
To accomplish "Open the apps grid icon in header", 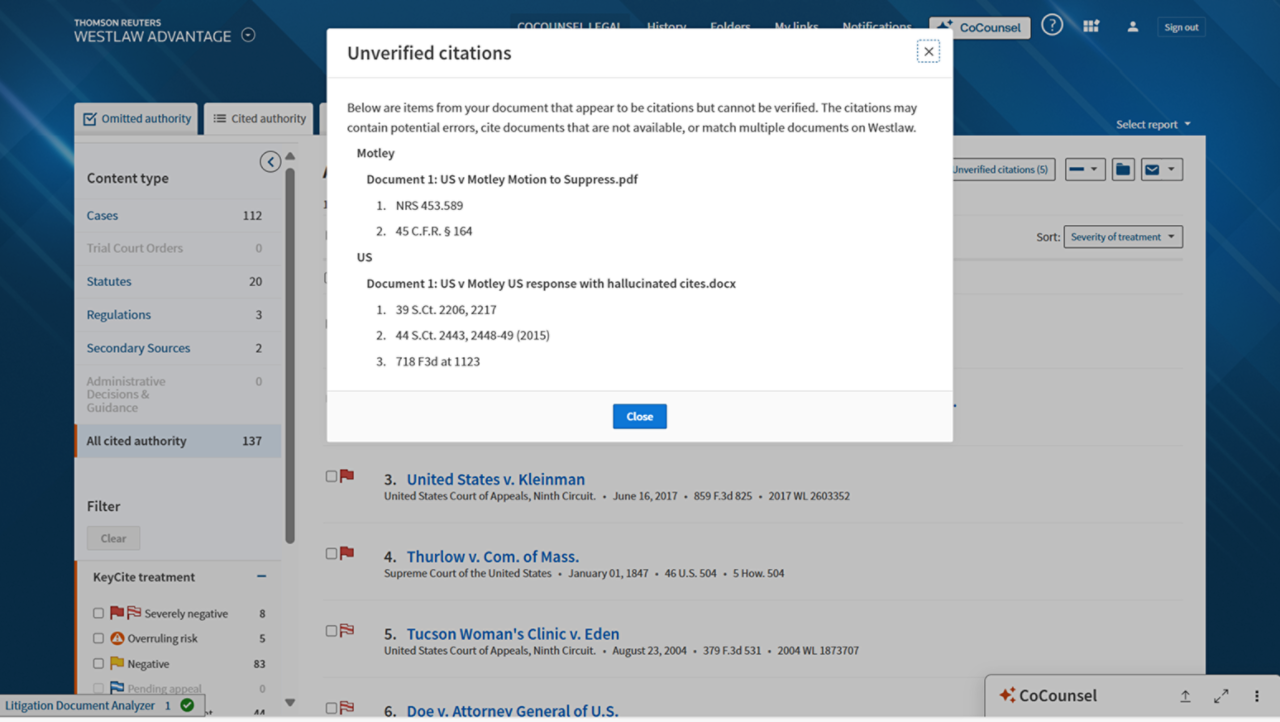I will tap(1091, 27).
